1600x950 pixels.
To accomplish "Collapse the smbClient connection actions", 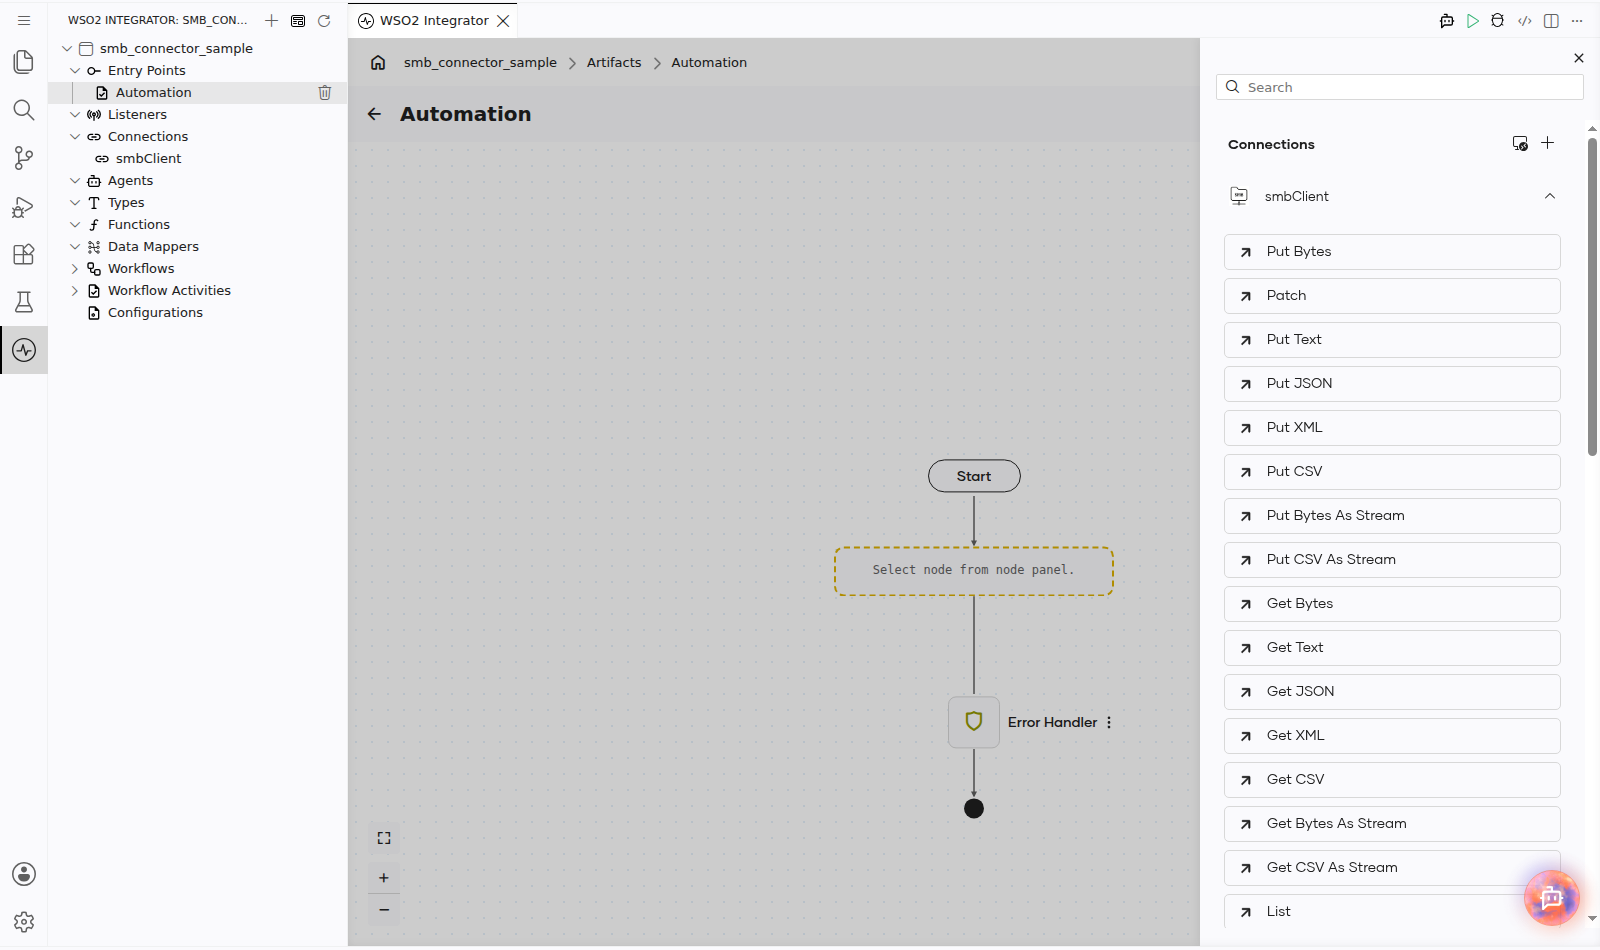I will (x=1550, y=196).
